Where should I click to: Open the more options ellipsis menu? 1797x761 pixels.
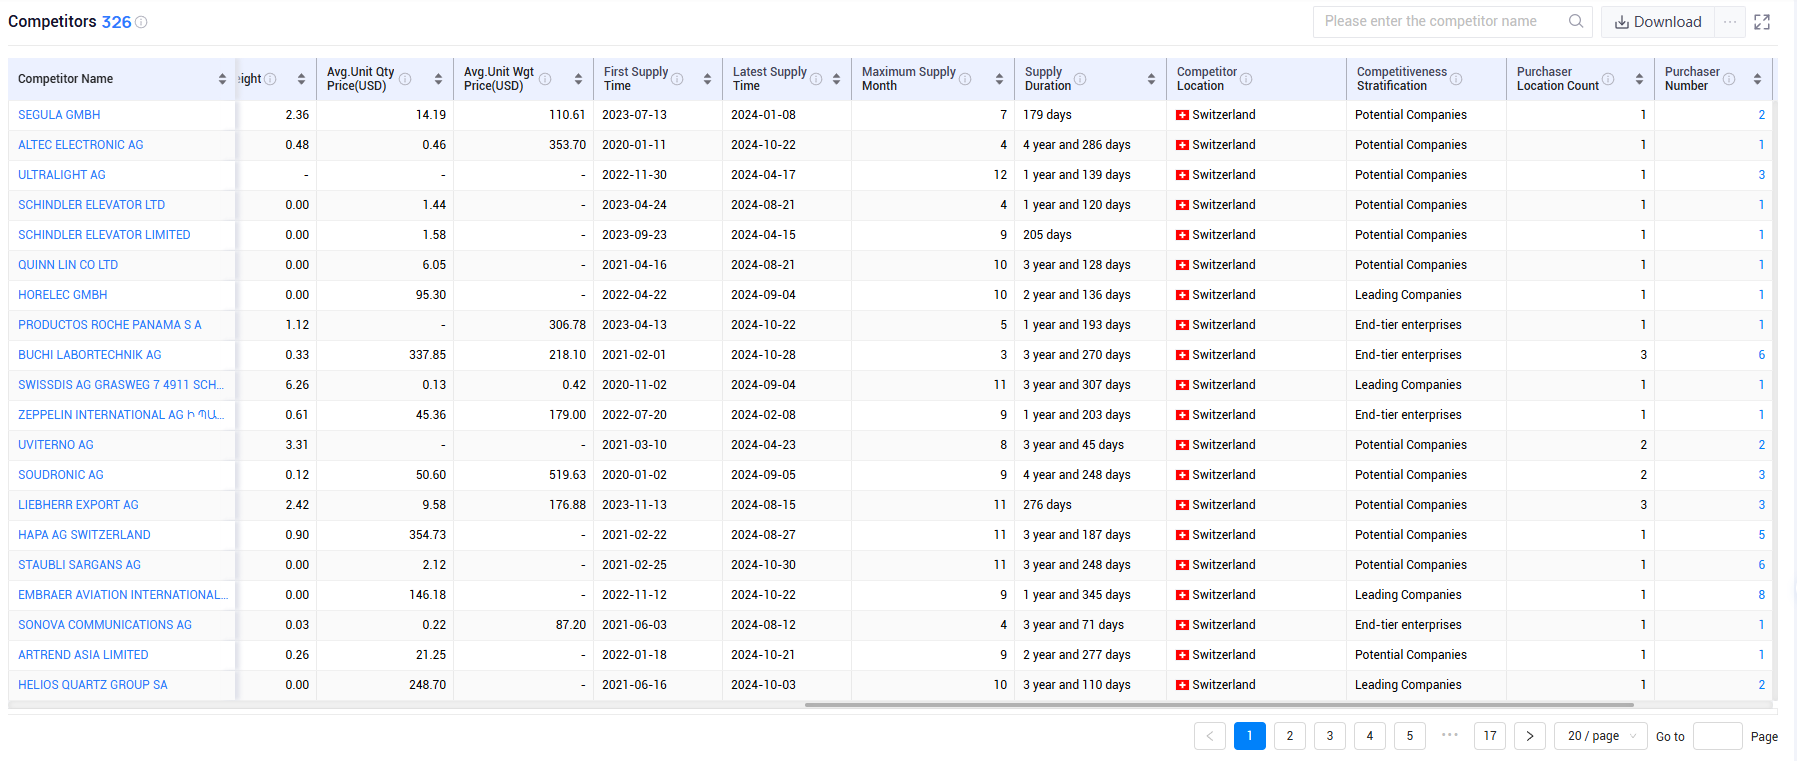[1730, 22]
